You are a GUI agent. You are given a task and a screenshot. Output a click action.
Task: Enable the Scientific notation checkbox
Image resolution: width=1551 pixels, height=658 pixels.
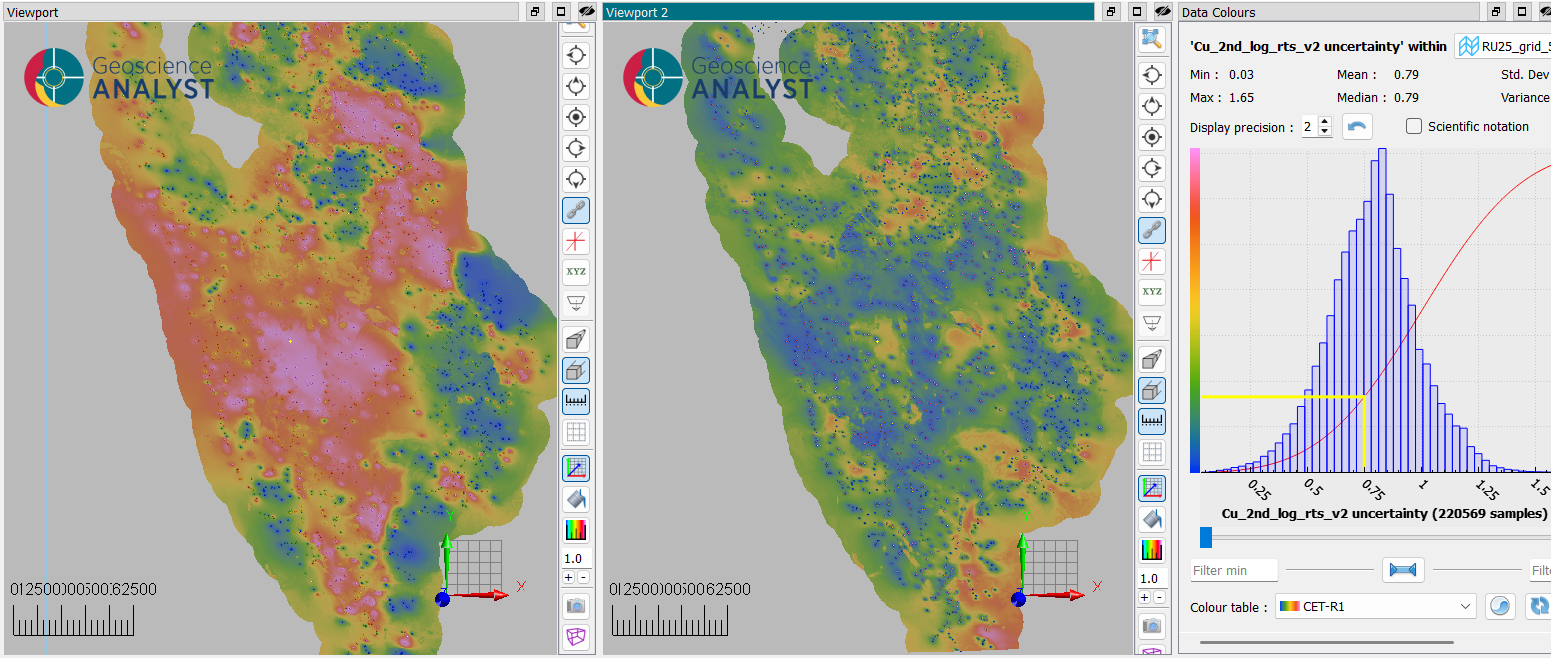1414,126
